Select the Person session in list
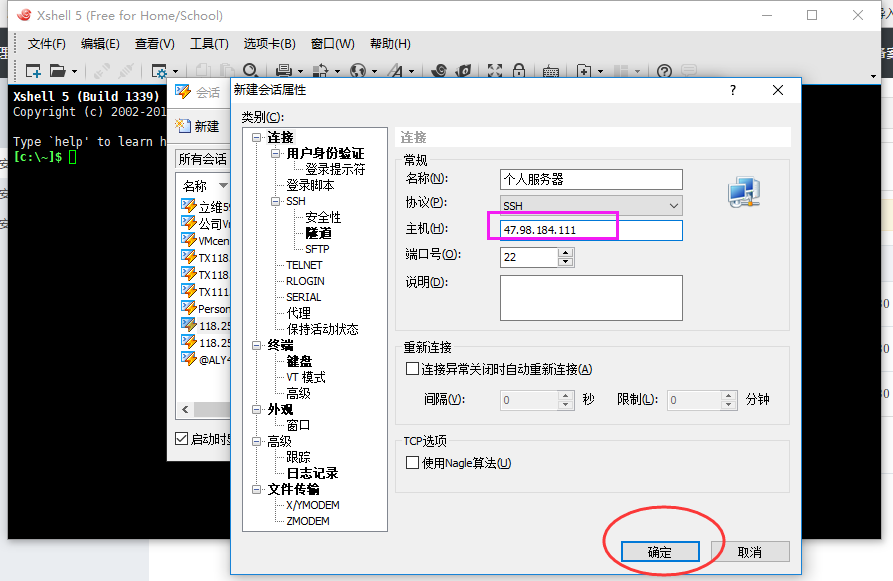The image size is (893, 581). [x=205, y=308]
